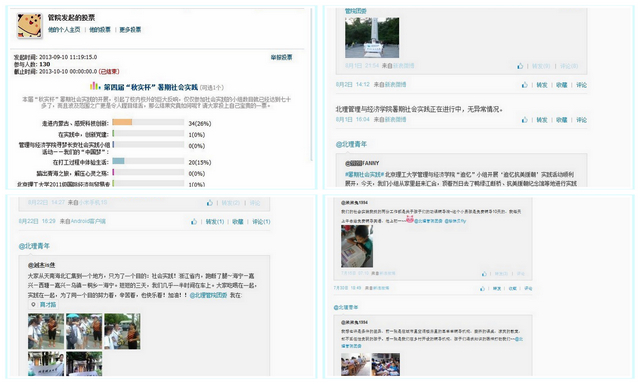This screenshot has height=384, width=640.
Task: Click the colorful bar chart icon beside poll title
Action: [x=95, y=86]
